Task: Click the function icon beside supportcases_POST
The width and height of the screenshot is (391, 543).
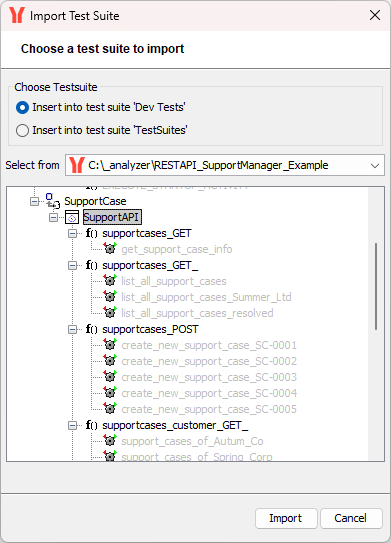Action: [92, 329]
